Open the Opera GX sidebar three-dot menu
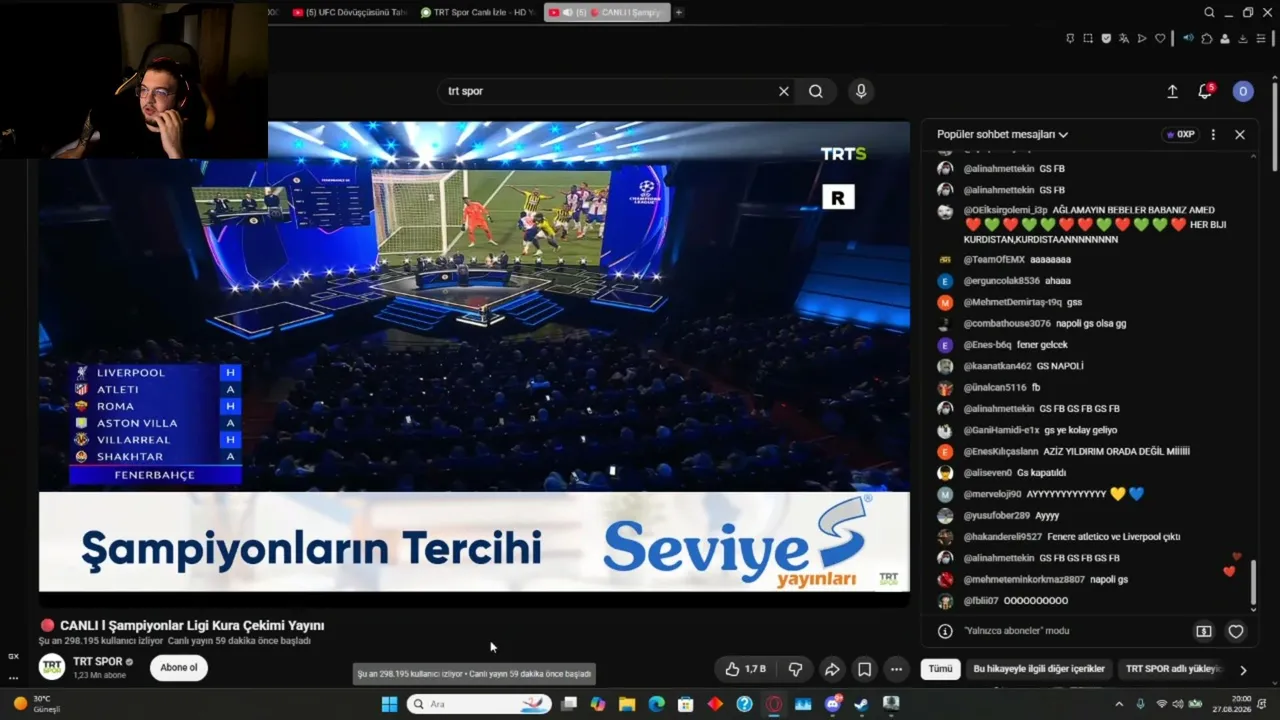This screenshot has height=720, width=1280. pos(13,678)
